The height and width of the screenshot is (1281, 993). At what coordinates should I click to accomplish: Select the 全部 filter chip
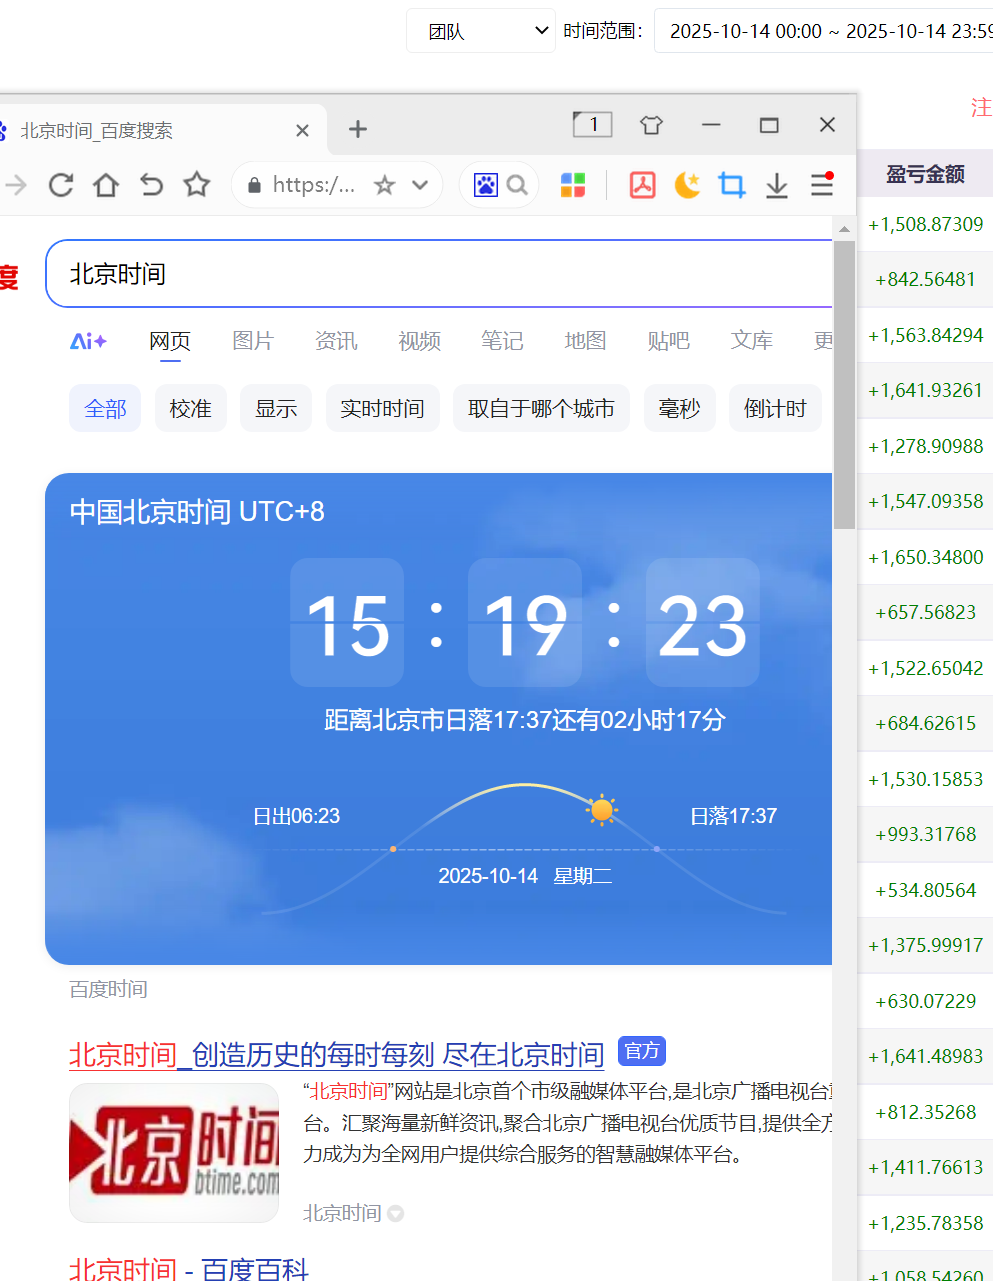coord(105,408)
